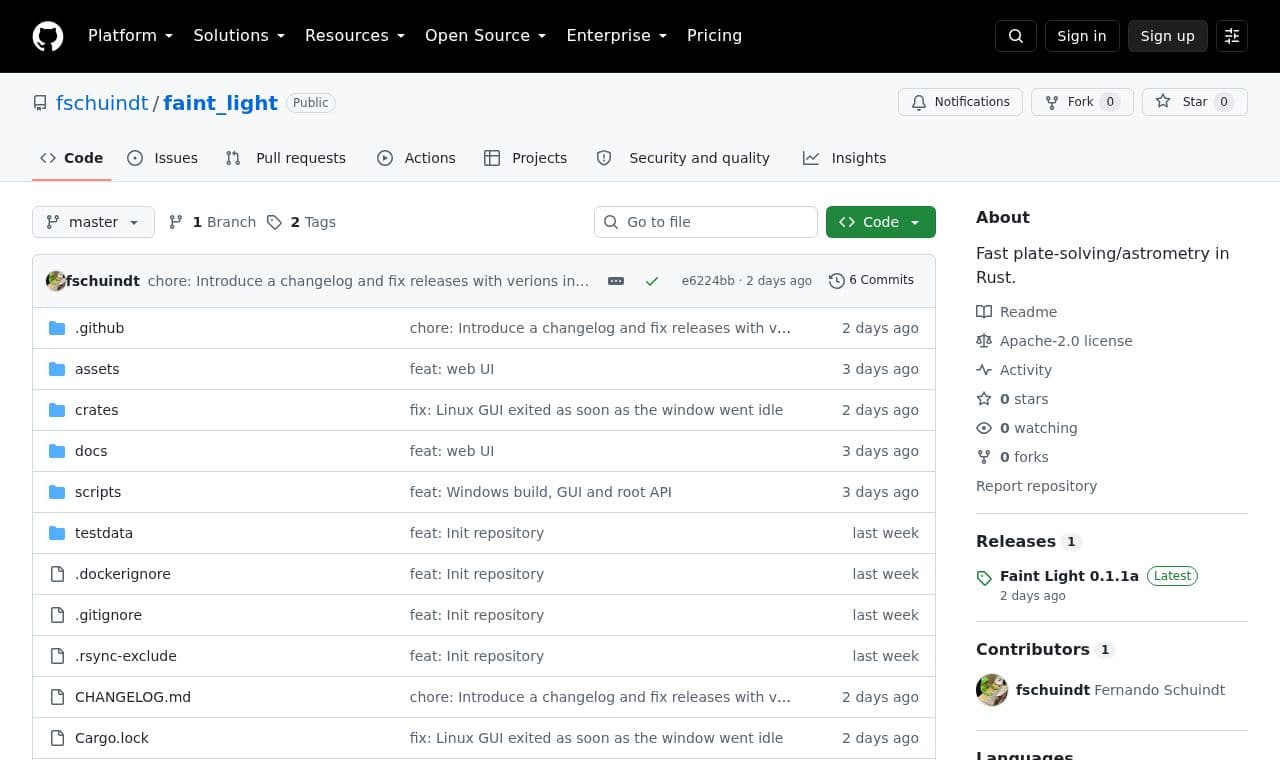Screen dimensions: 1280x760
Task: Click the testdata folder icon
Action: tap(57, 533)
